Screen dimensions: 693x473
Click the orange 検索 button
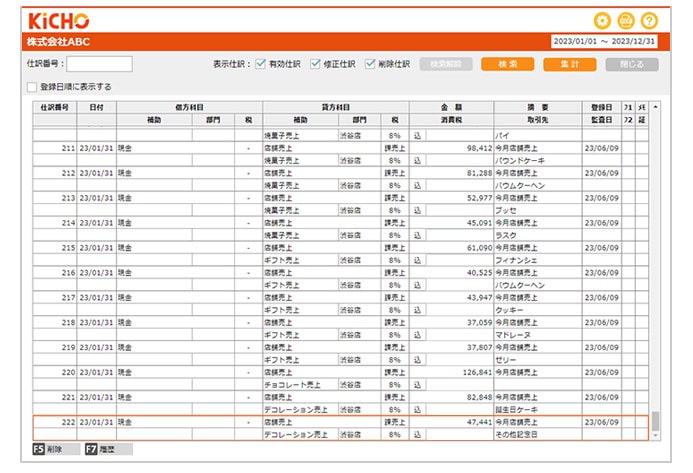507,64
